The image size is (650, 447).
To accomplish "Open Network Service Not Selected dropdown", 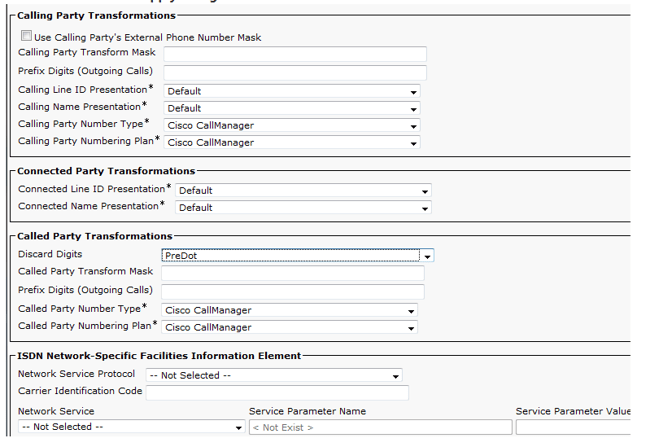I will 132,427.
